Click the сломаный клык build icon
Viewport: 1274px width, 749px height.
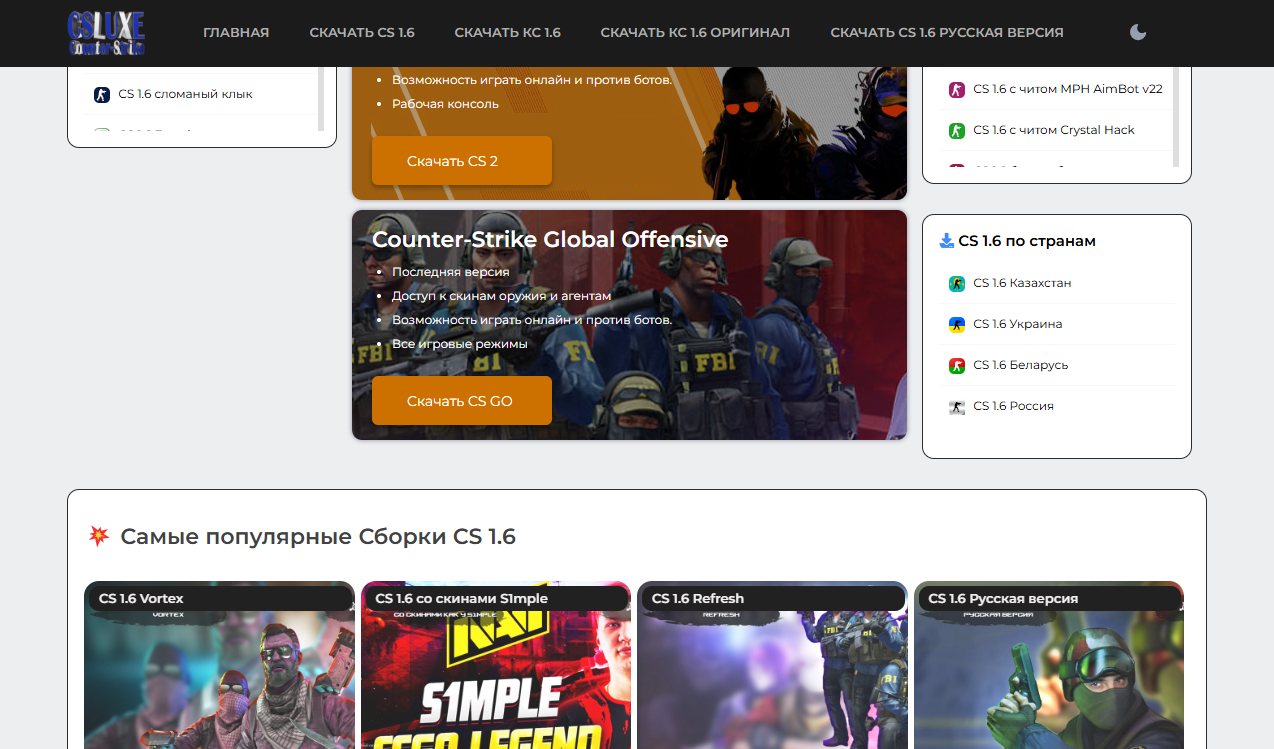(101, 95)
